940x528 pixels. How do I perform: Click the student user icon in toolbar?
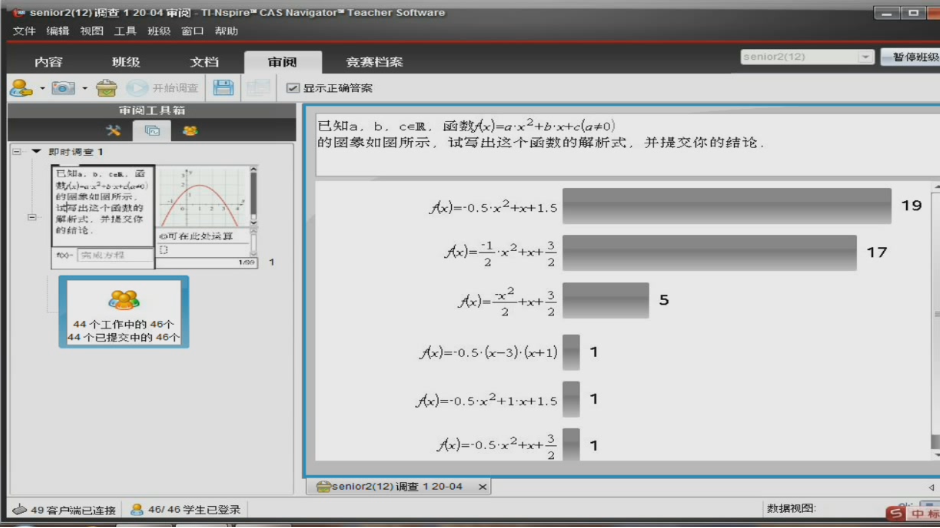[20, 88]
